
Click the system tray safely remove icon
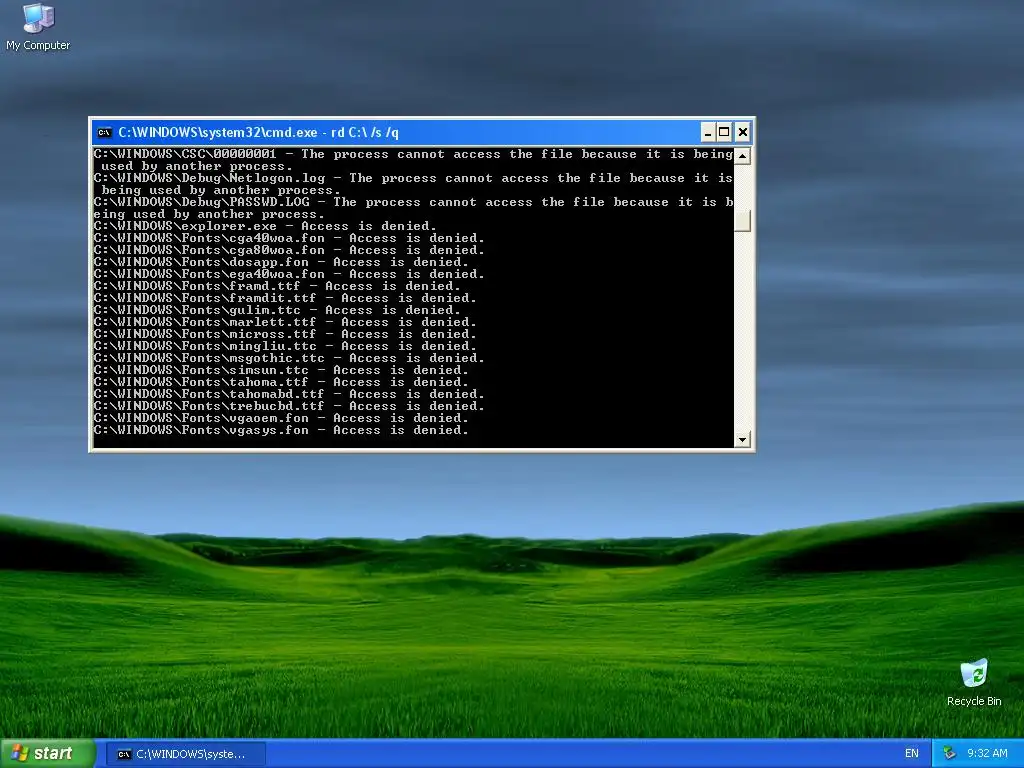949,754
